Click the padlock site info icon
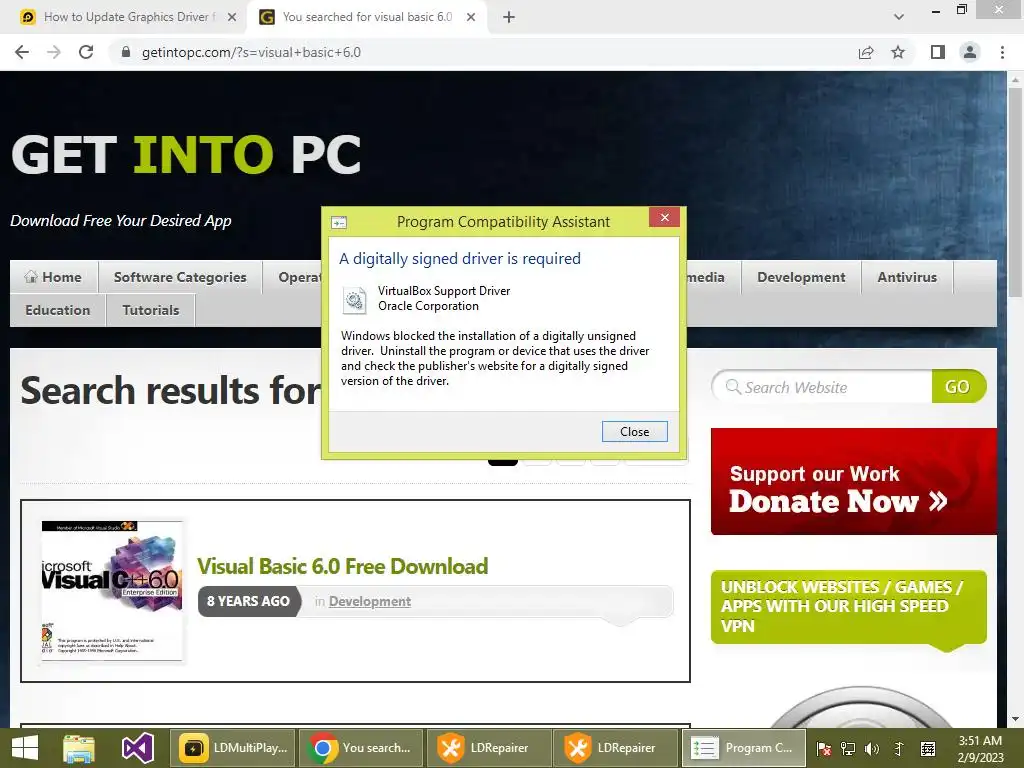The width and height of the screenshot is (1024, 768). tap(126, 52)
